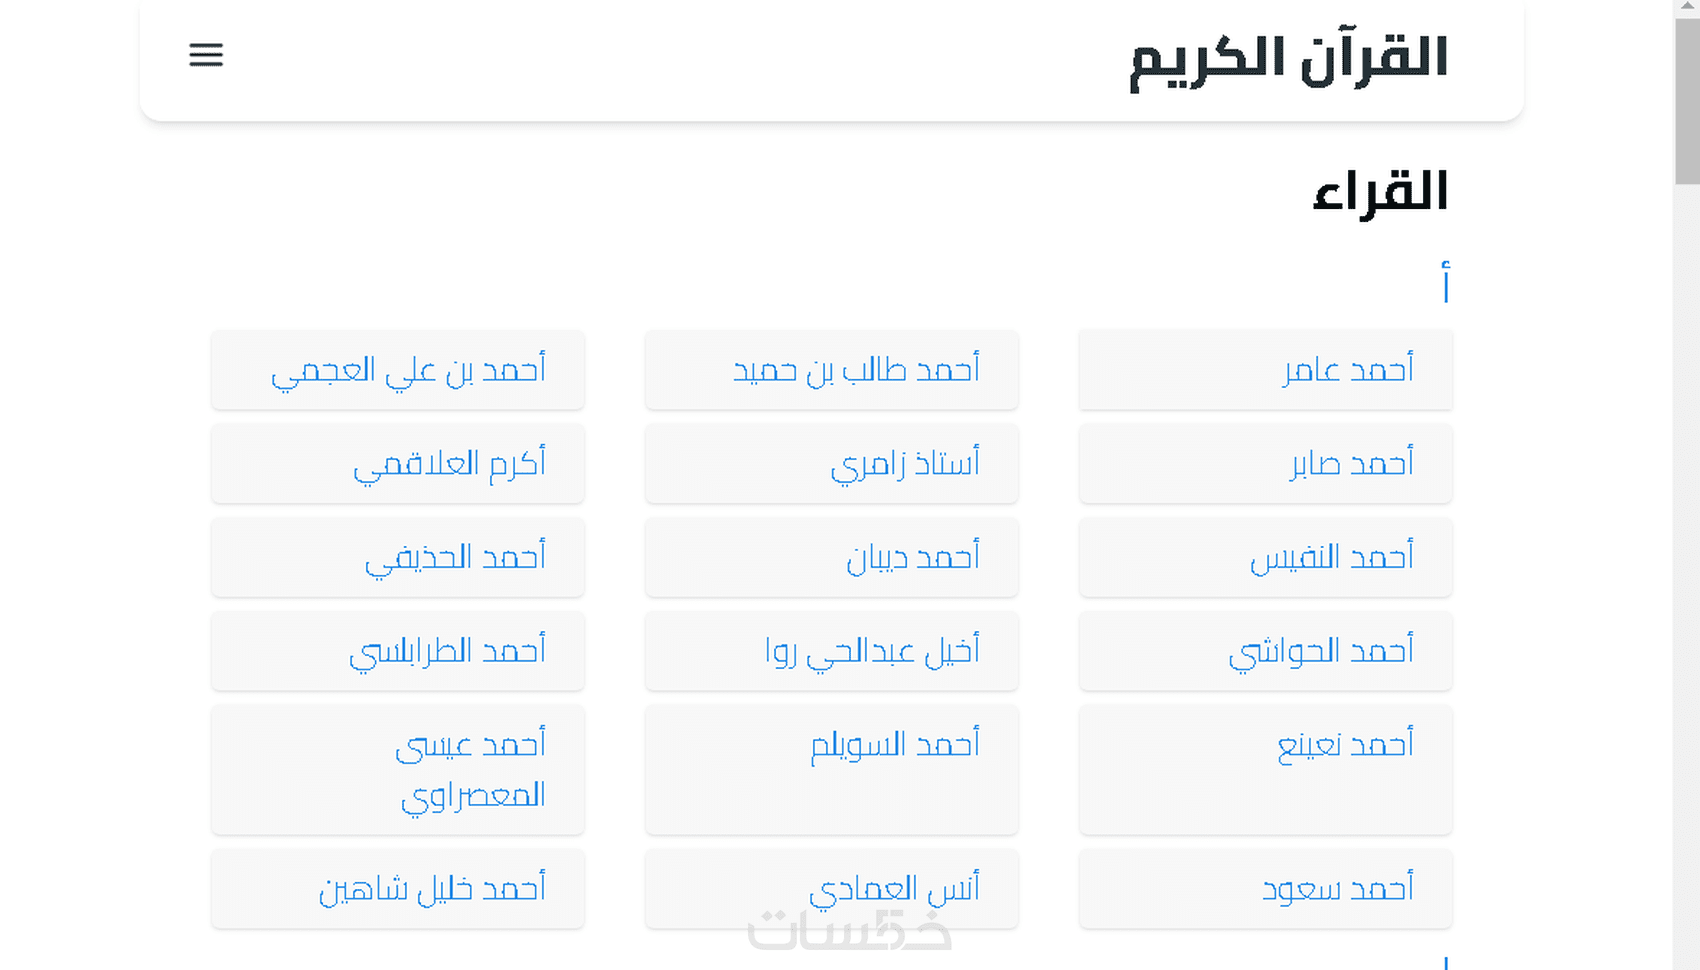
Task: Click the vertical page scrollbar thumb
Action: click(x=1686, y=100)
